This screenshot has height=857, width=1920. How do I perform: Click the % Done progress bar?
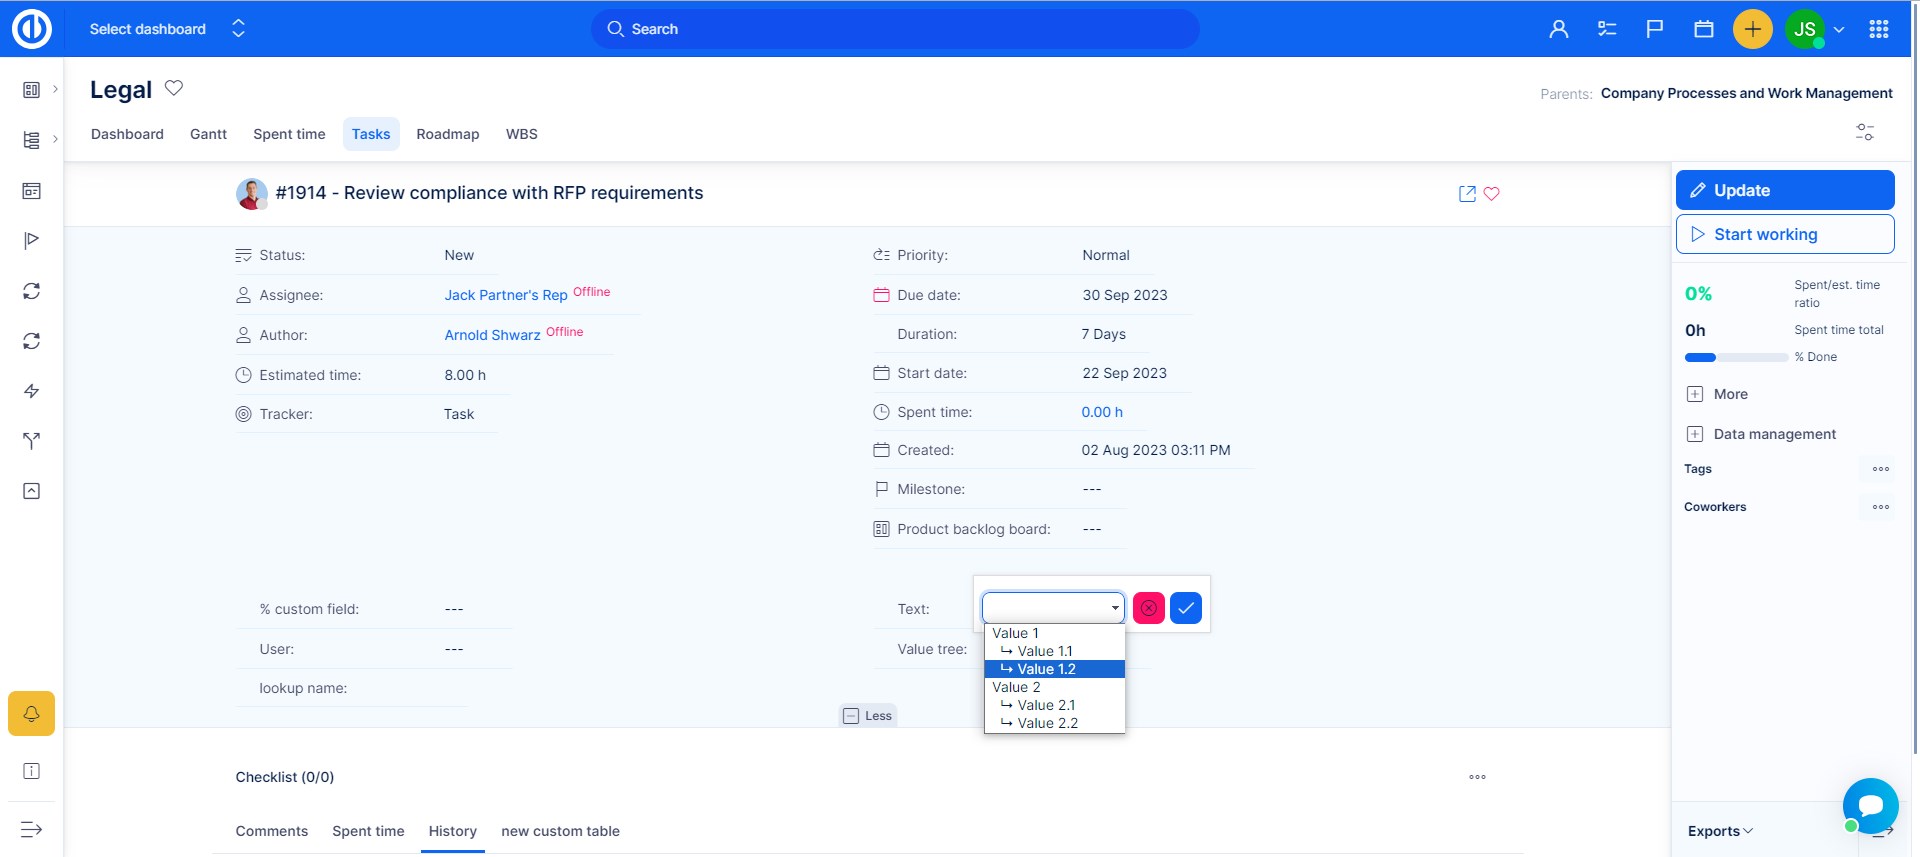[1736, 357]
